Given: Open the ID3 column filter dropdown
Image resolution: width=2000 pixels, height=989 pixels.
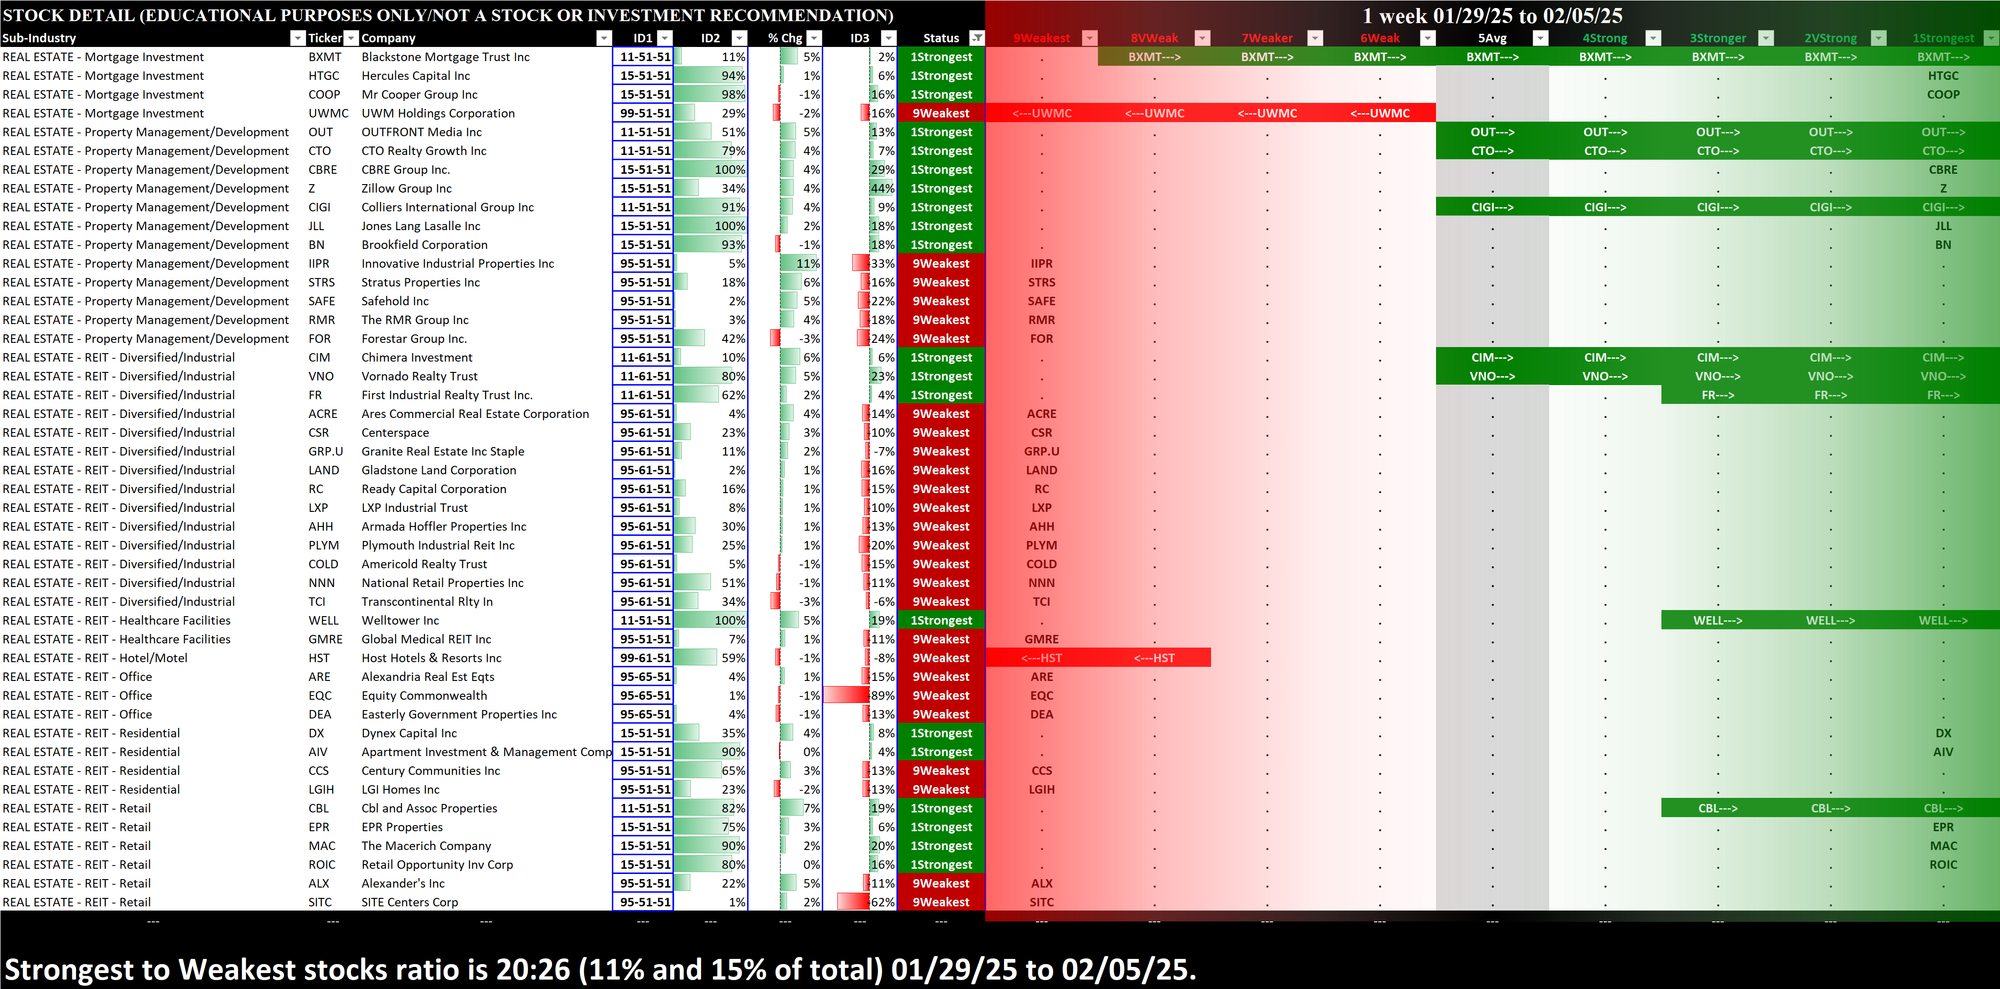Looking at the screenshot, I should tap(889, 38).
